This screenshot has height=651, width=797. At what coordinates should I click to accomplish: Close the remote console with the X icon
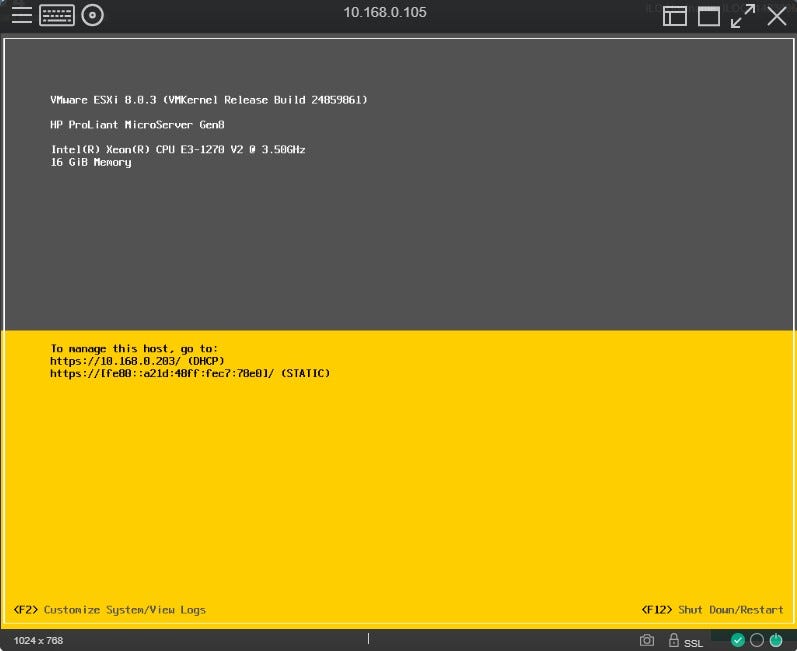pos(777,16)
